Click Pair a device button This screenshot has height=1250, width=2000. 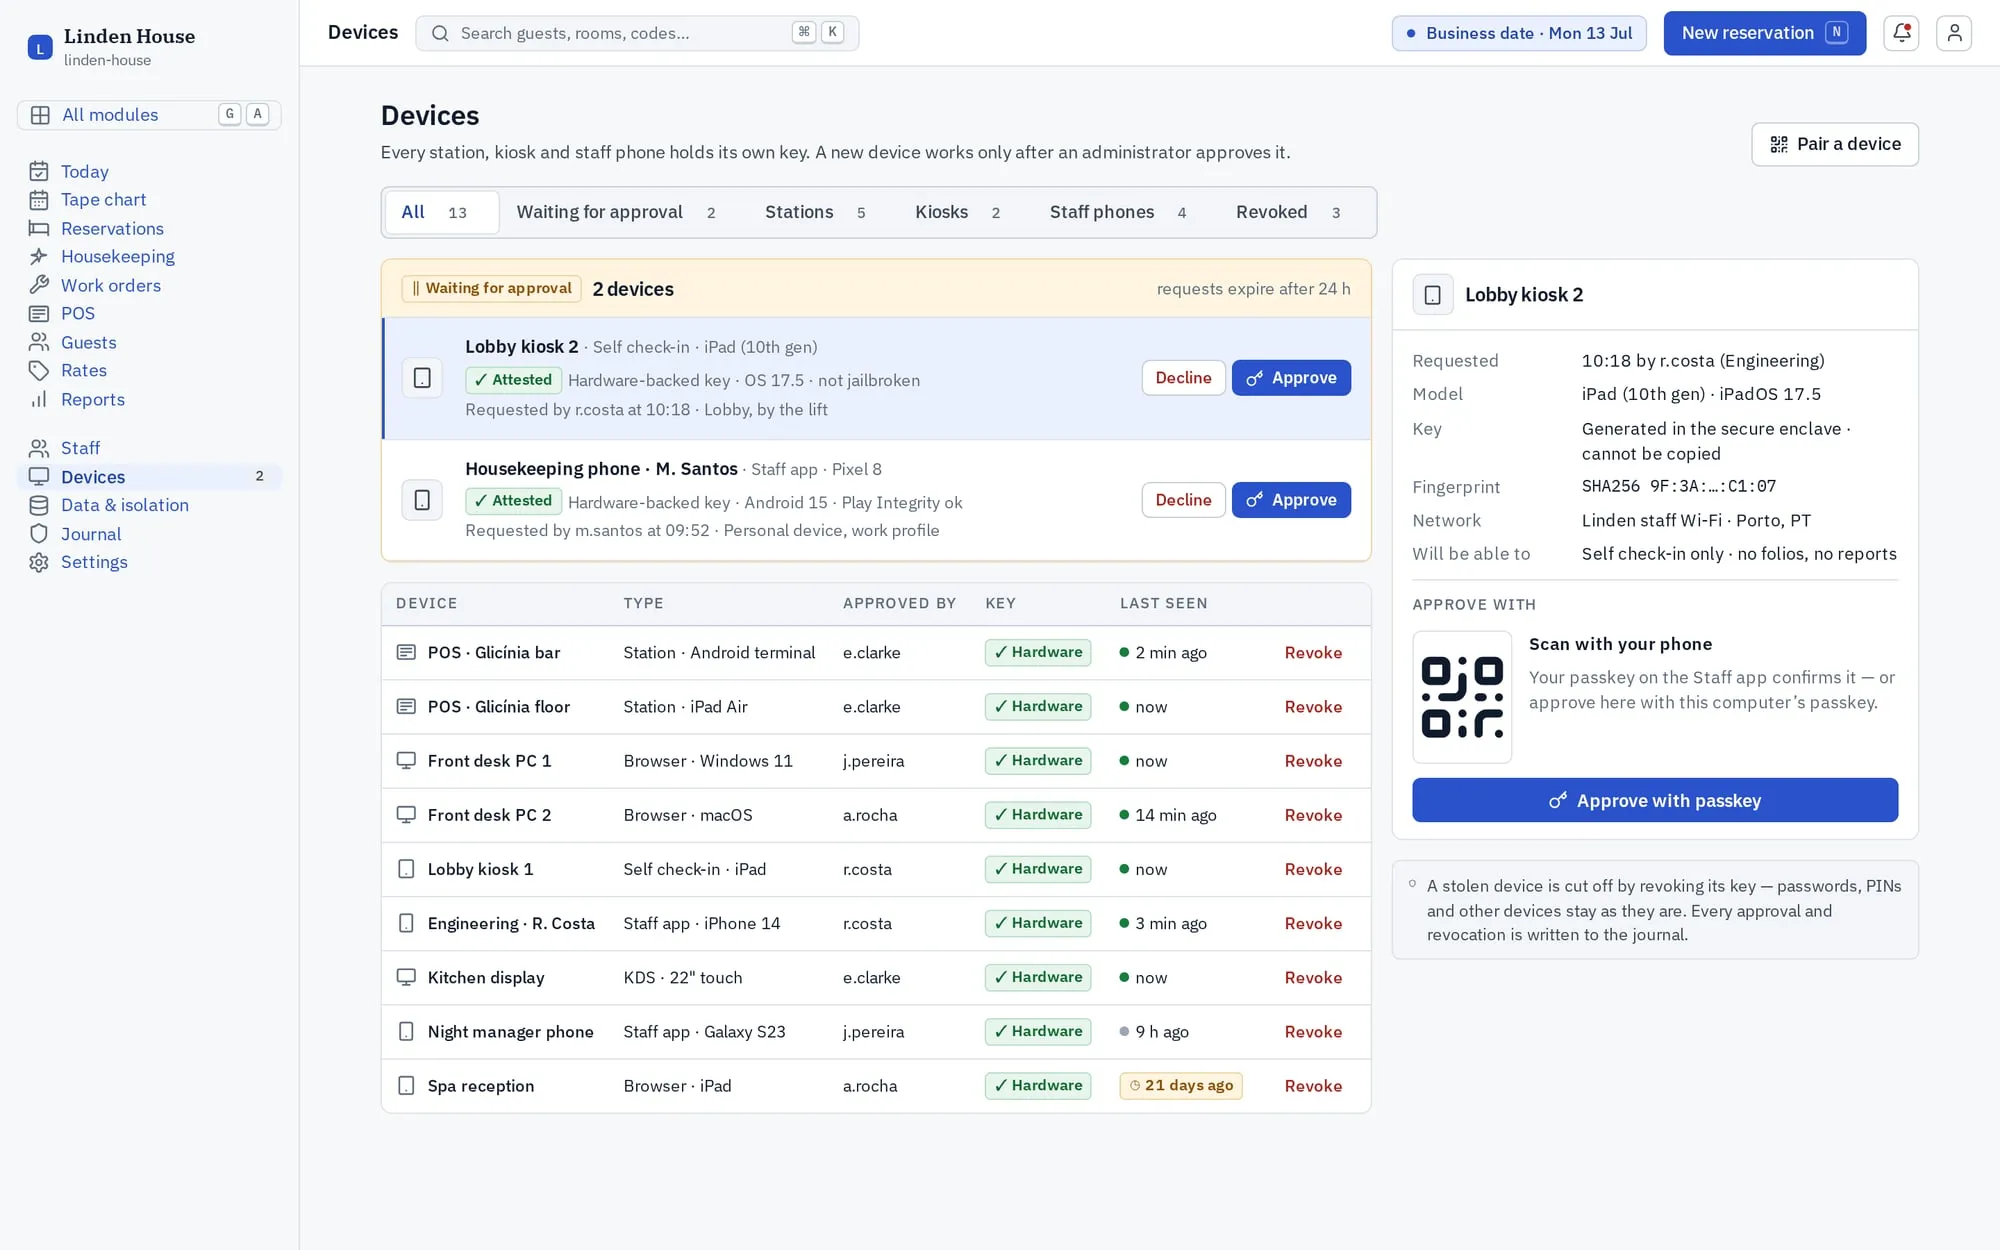[x=1834, y=144]
